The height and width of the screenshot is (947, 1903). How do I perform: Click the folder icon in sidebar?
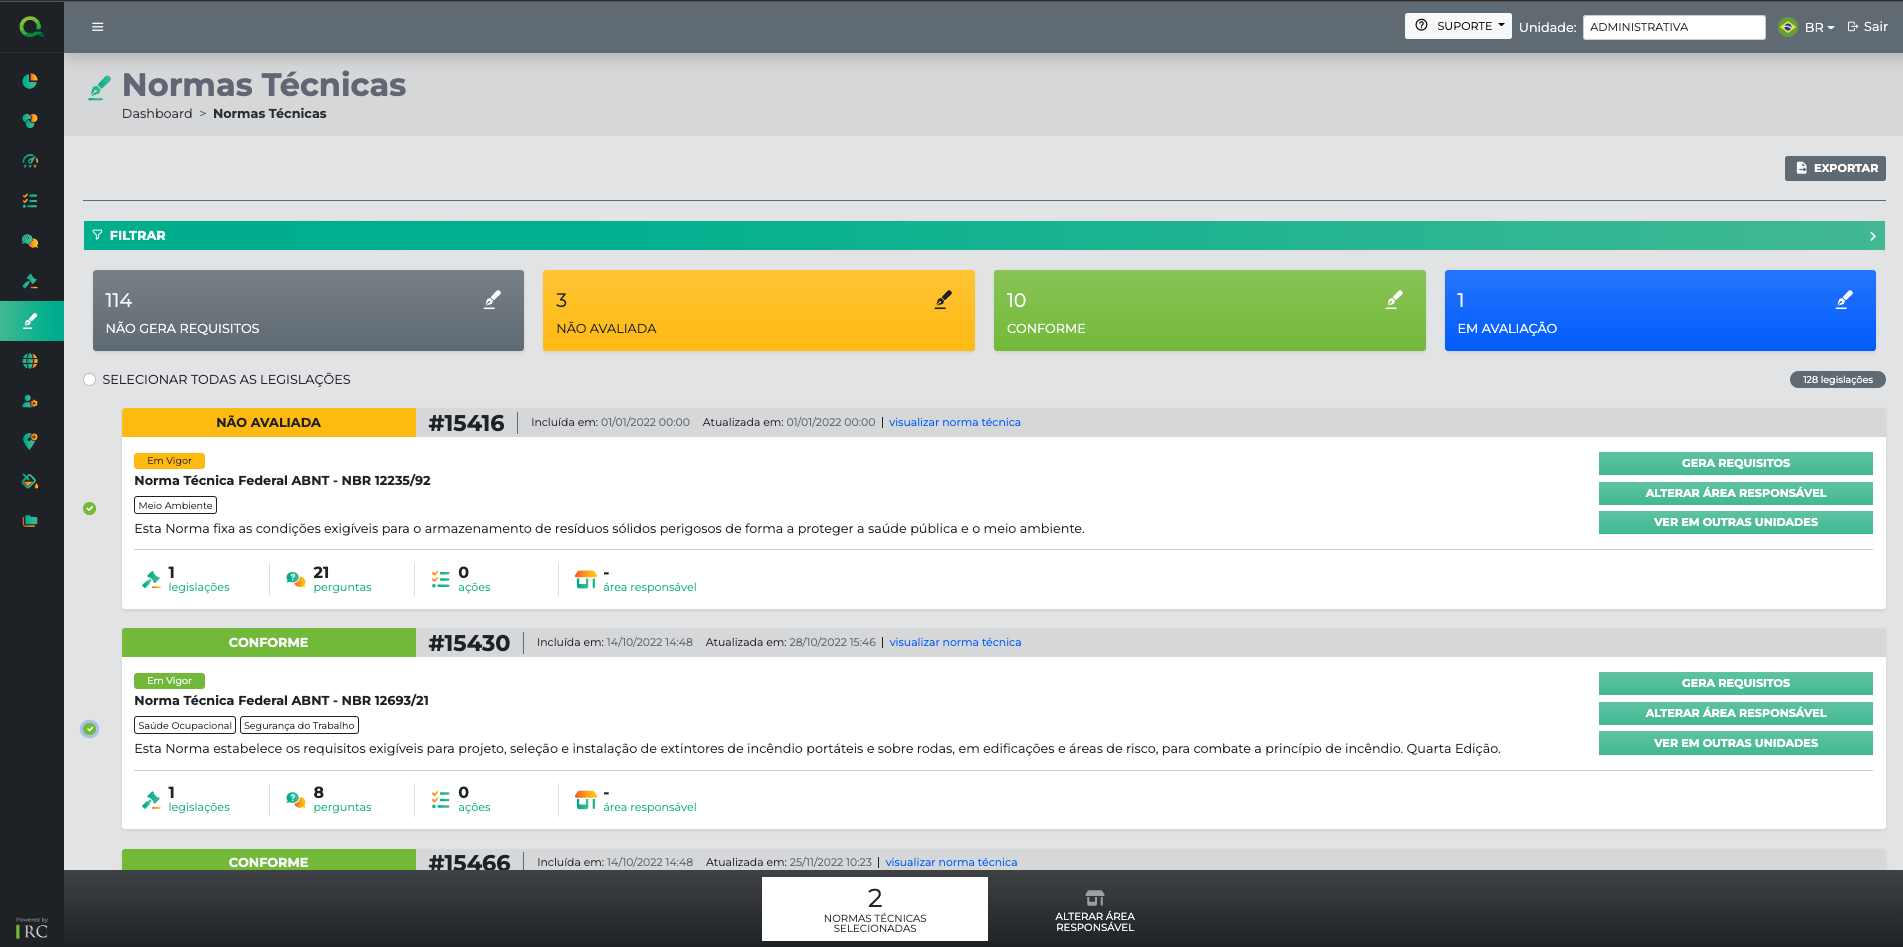30,521
